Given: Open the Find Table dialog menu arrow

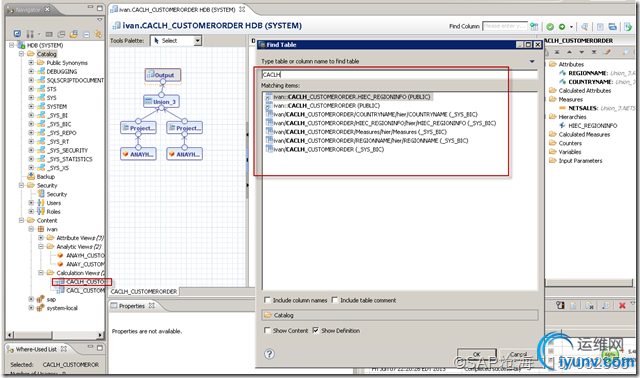Looking at the screenshot, I should tap(532, 61).
